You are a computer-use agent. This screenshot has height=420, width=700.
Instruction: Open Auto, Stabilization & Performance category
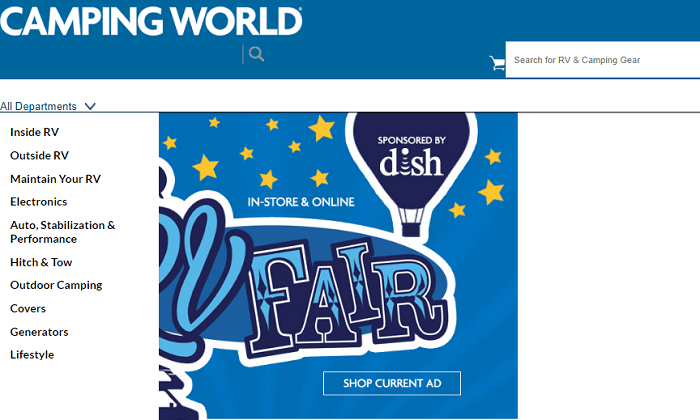[62, 232]
